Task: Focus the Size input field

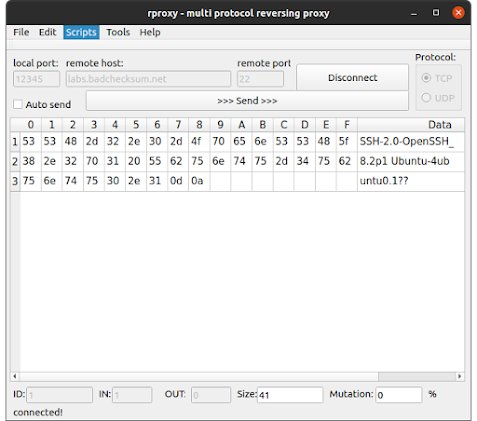Action: (290, 395)
